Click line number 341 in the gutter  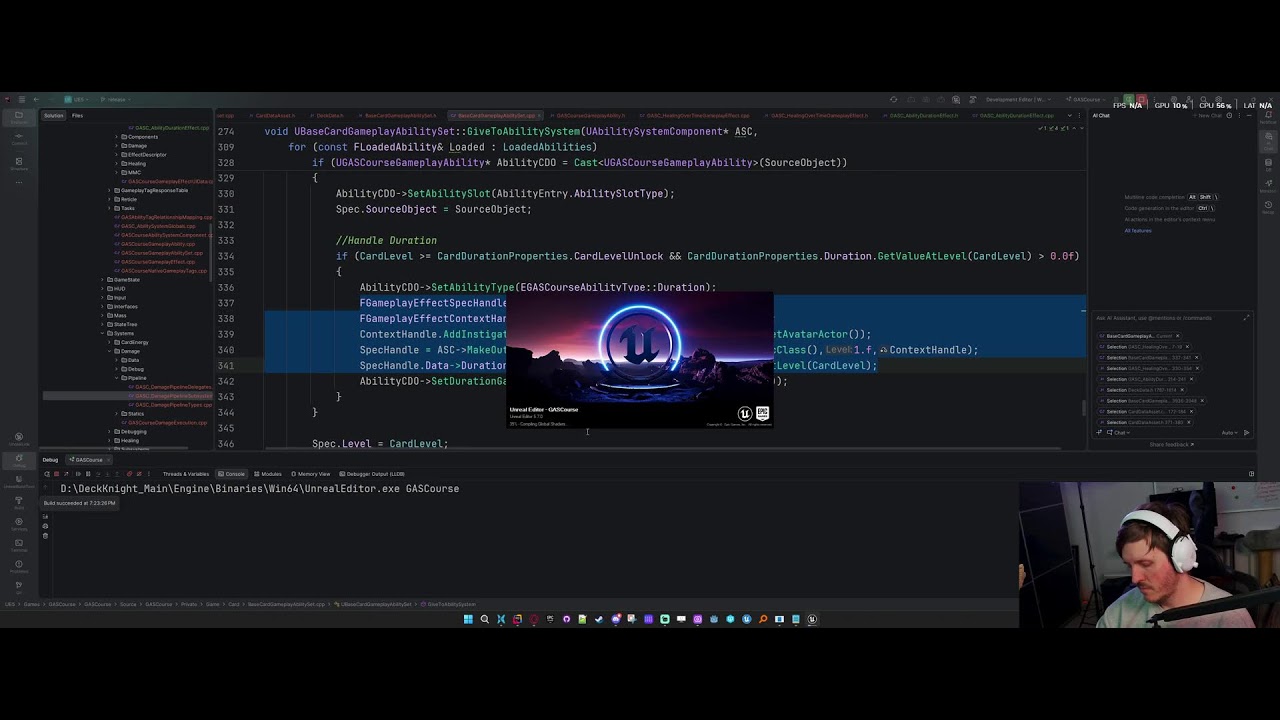(x=226, y=365)
